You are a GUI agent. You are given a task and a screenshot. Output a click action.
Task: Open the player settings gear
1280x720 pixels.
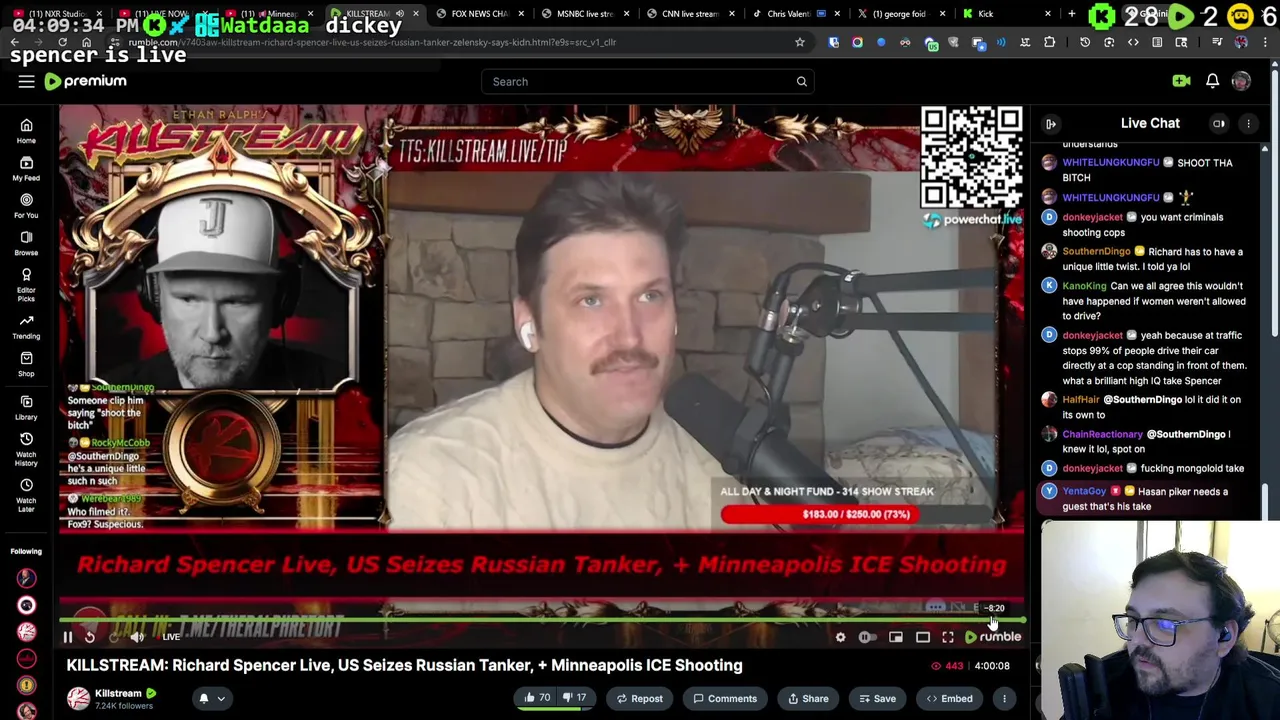coord(840,637)
